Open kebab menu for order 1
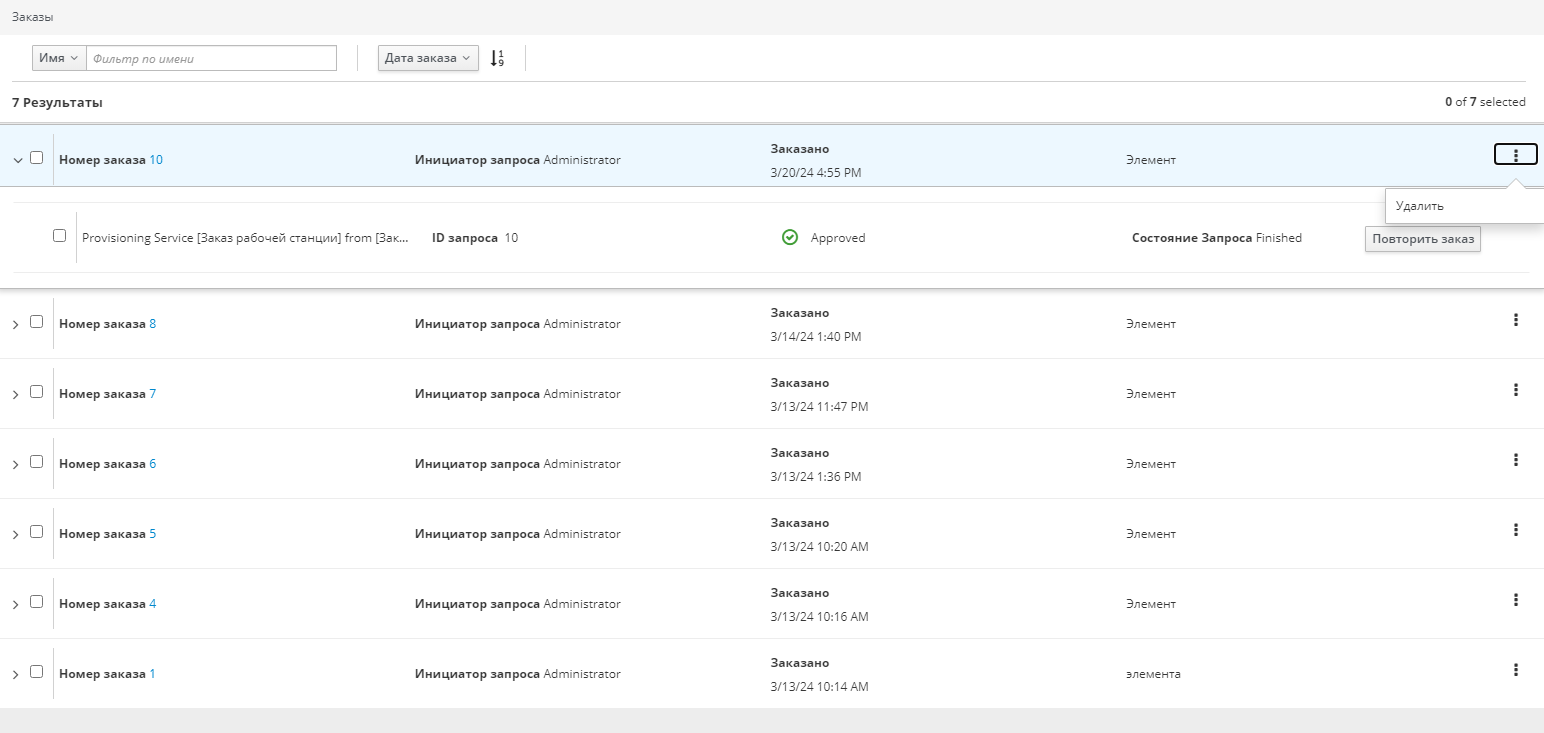This screenshot has width=1544, height=733. click(x=1516, y=670)
